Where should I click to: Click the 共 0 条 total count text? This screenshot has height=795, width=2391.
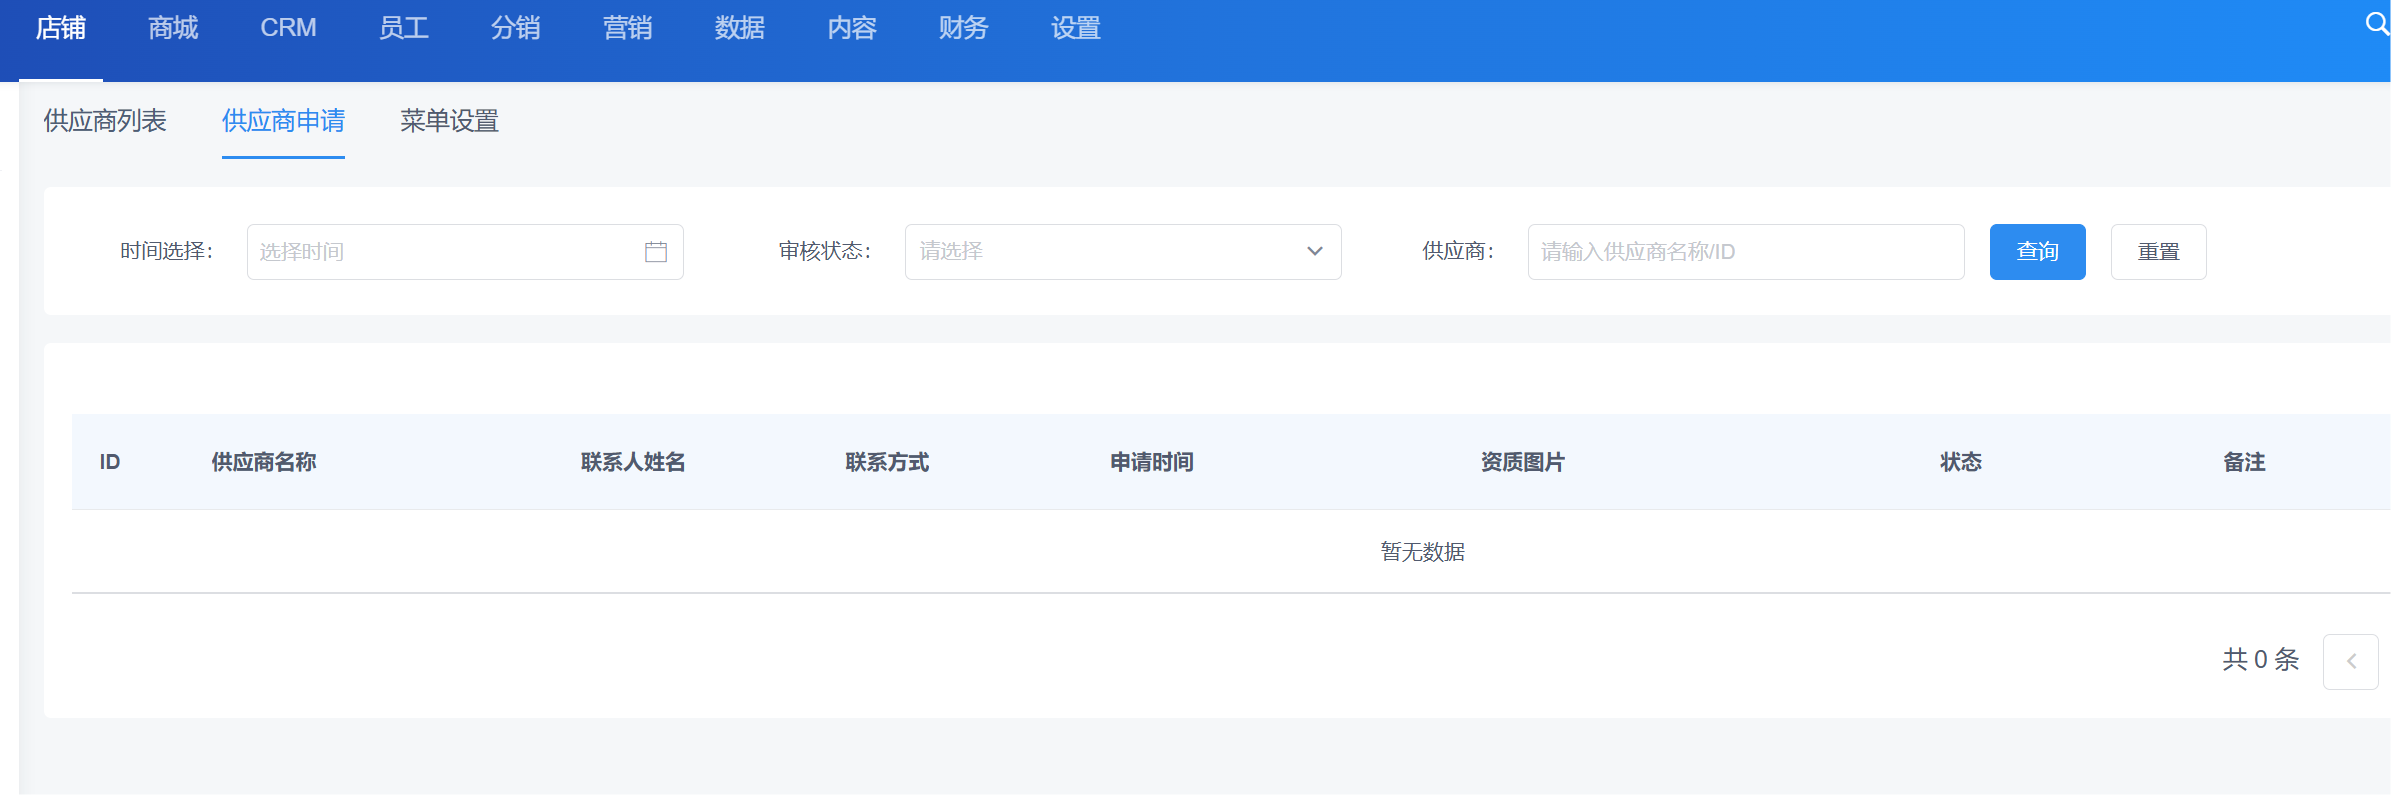point(2261,660)
